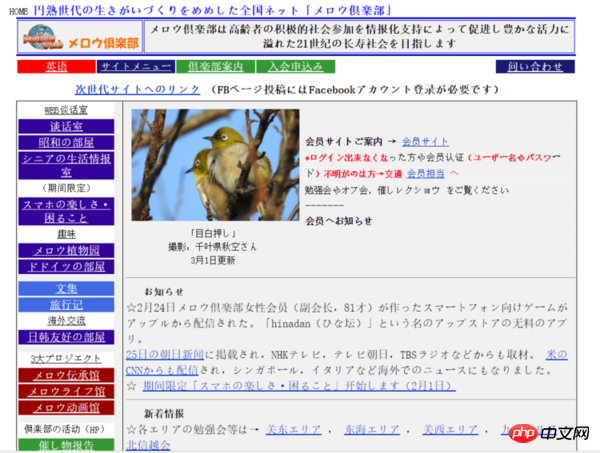Click the 旅行記 sidebar link
Viewport: 600px width, 453px height.
pyautogui.click(x=66, y=304)
